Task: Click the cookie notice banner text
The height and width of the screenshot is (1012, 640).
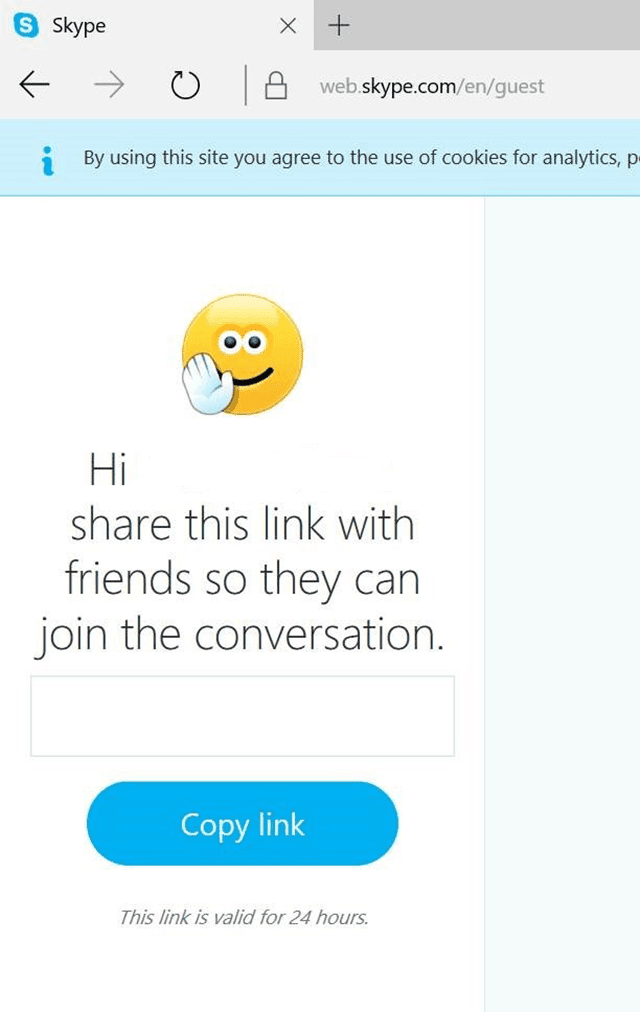Action: click(361, 158)
